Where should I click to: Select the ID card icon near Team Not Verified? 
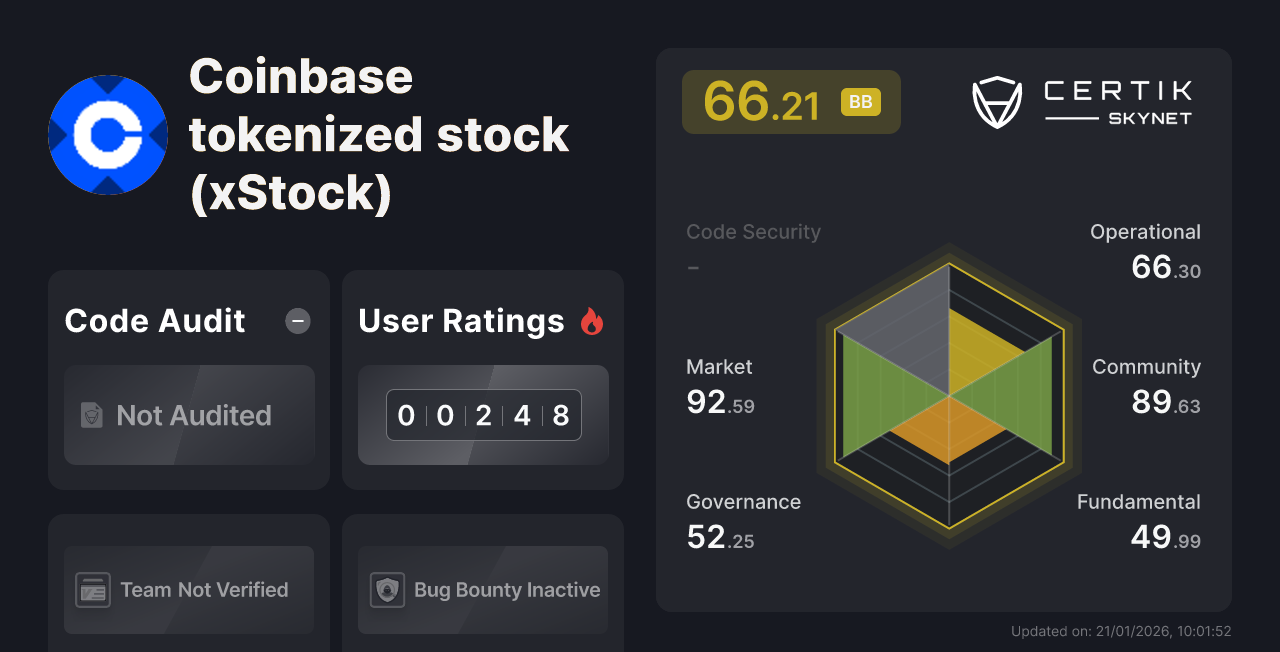tap(93, 590)
